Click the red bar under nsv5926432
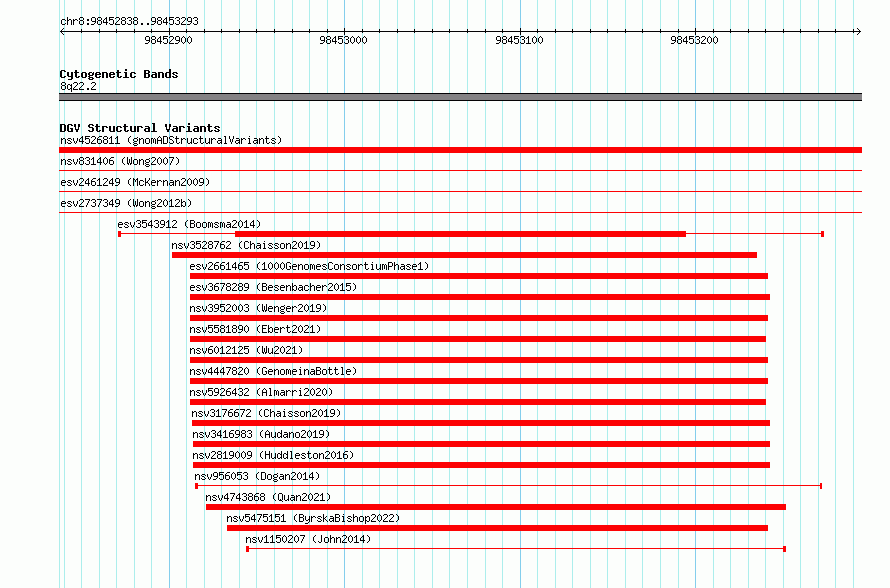This screenshot has height=588, width=890. 478,402
